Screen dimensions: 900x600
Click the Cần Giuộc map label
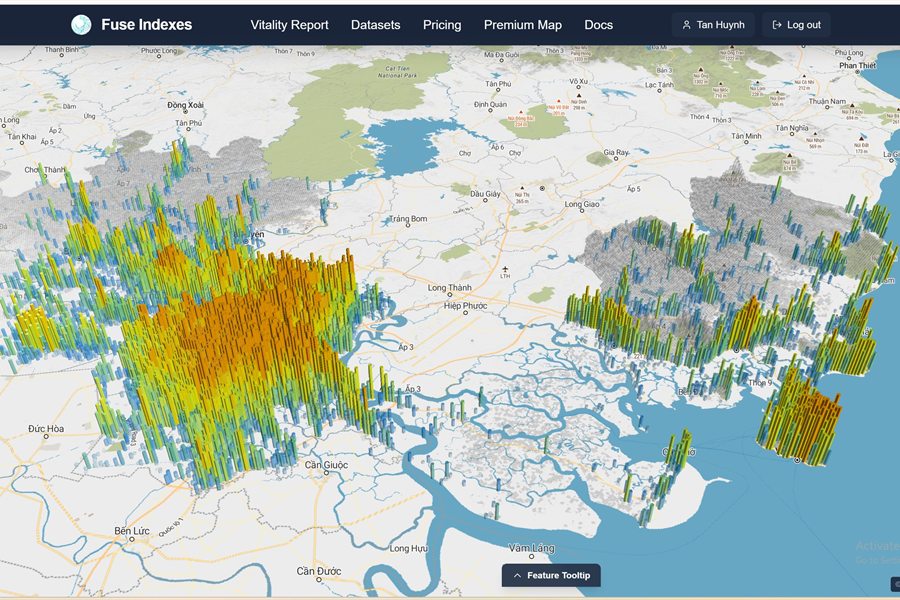(326, 464)
